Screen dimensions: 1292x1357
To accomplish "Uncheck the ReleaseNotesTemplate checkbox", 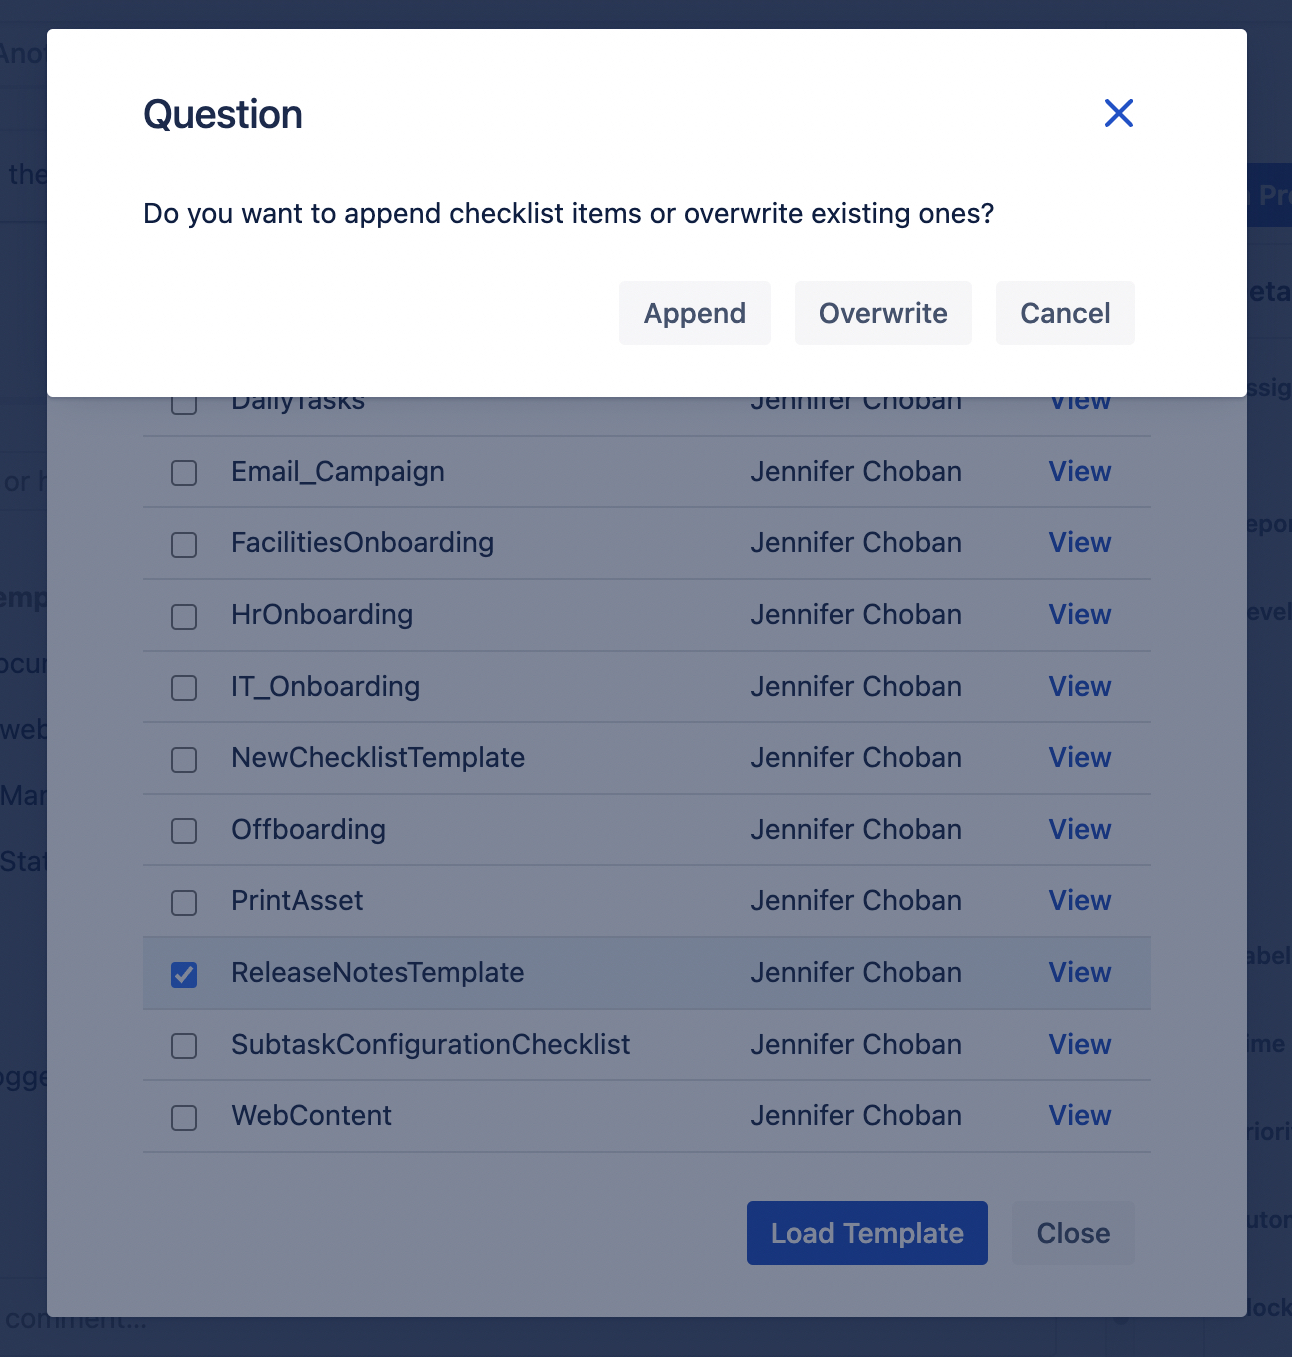I will 184,974.
